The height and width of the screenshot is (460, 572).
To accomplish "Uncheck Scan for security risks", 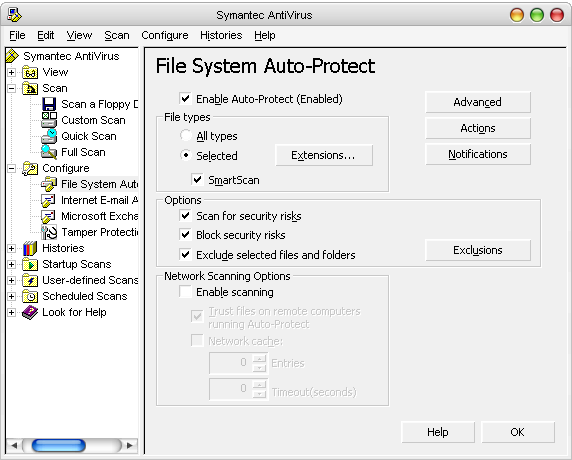I will pos(185,216).
